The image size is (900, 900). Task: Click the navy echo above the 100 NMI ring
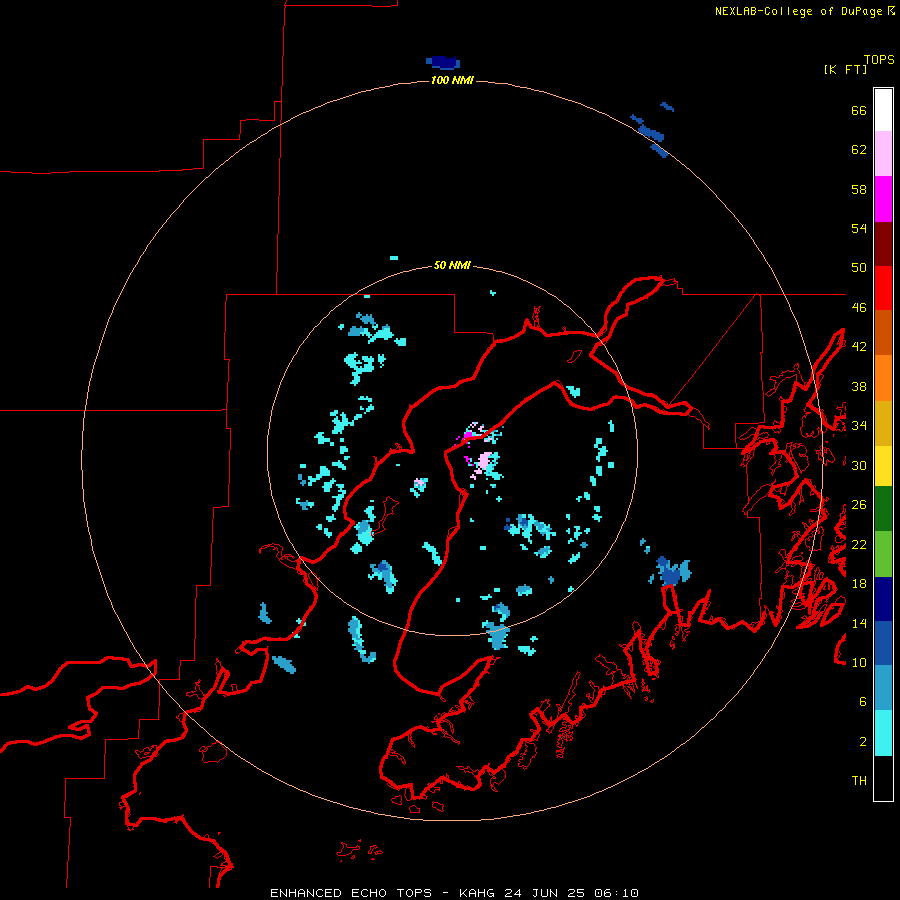pos(443,62)
